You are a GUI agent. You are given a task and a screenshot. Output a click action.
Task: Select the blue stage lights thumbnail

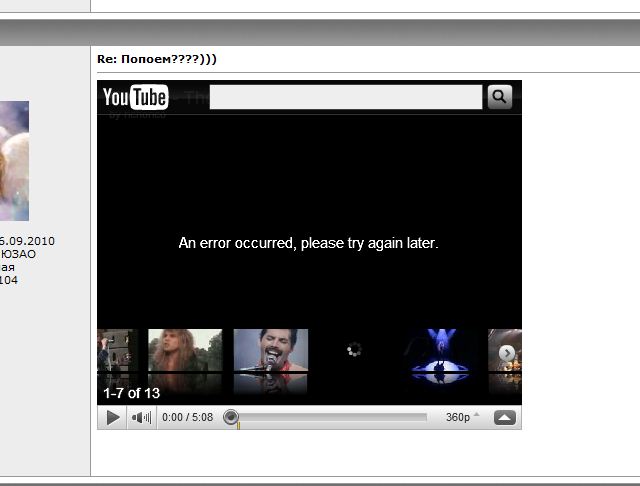(440, 361)
